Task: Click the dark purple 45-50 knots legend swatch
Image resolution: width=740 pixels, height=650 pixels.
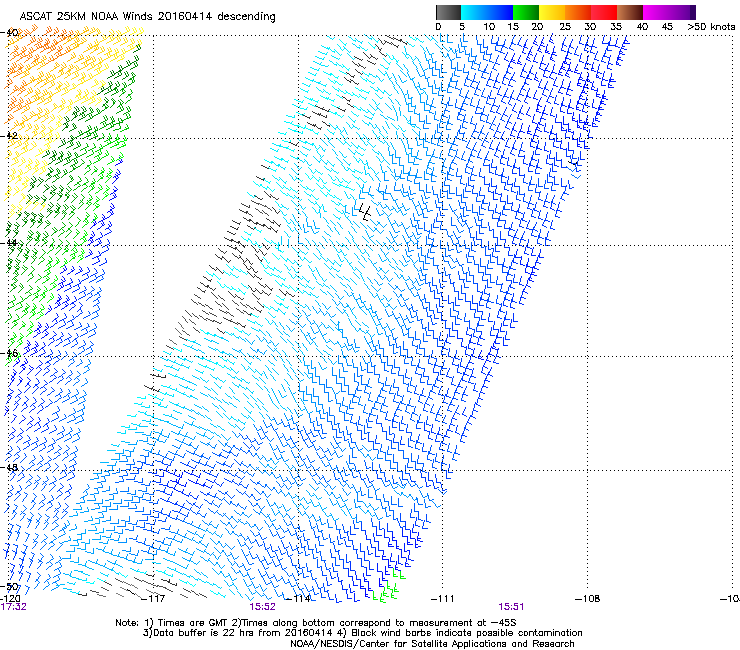Action: [682, 12]
